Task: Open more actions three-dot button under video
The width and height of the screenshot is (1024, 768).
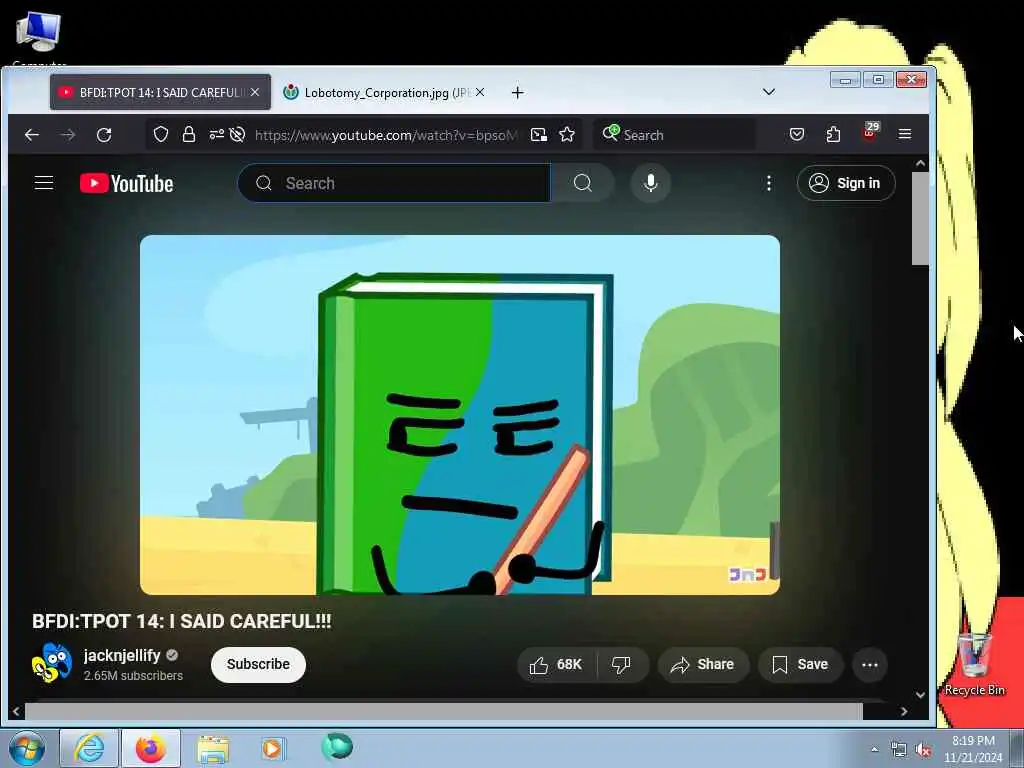Action: [x=870, y=665]
